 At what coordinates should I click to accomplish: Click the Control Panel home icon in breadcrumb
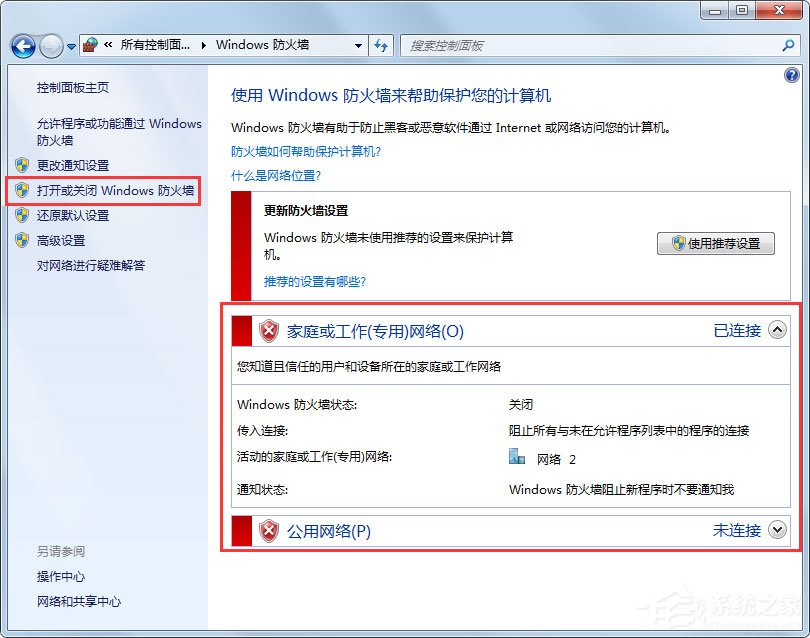(89, 45)
